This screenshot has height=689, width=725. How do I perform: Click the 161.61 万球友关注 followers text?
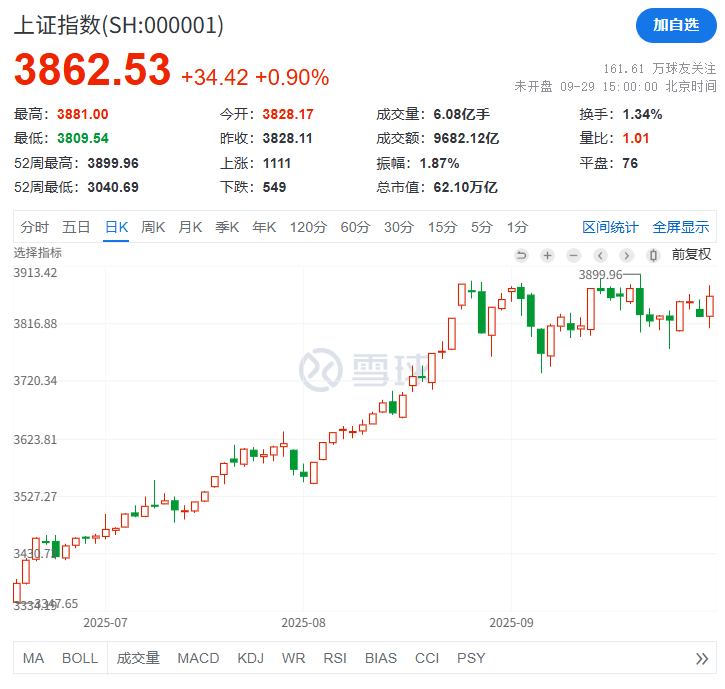pos(660,68)
